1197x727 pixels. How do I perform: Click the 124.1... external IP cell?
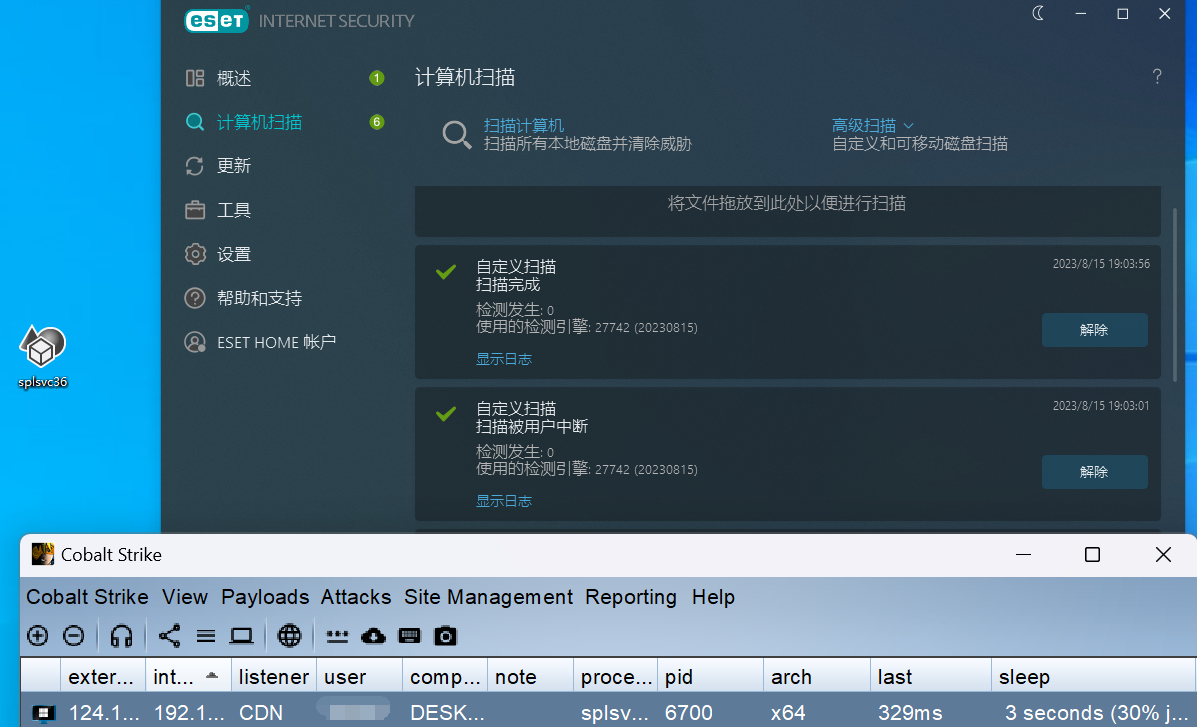[x=102, y=712]
